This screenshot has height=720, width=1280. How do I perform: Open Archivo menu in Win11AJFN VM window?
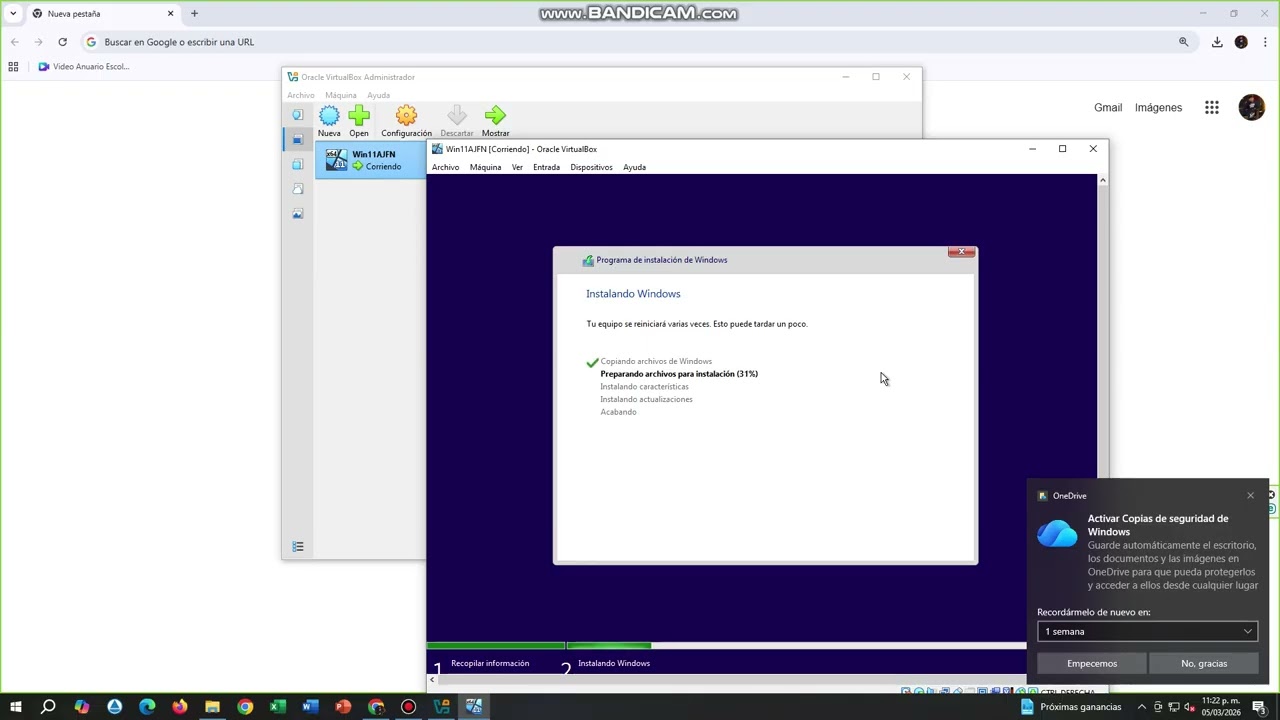click(x=445, y=167)
